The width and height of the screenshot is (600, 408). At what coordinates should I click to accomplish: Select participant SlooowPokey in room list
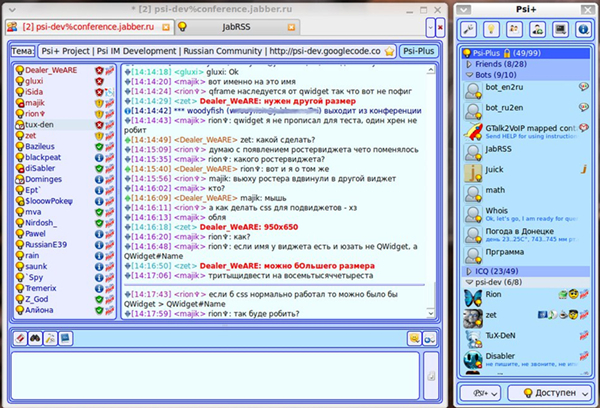coord(64,201)
